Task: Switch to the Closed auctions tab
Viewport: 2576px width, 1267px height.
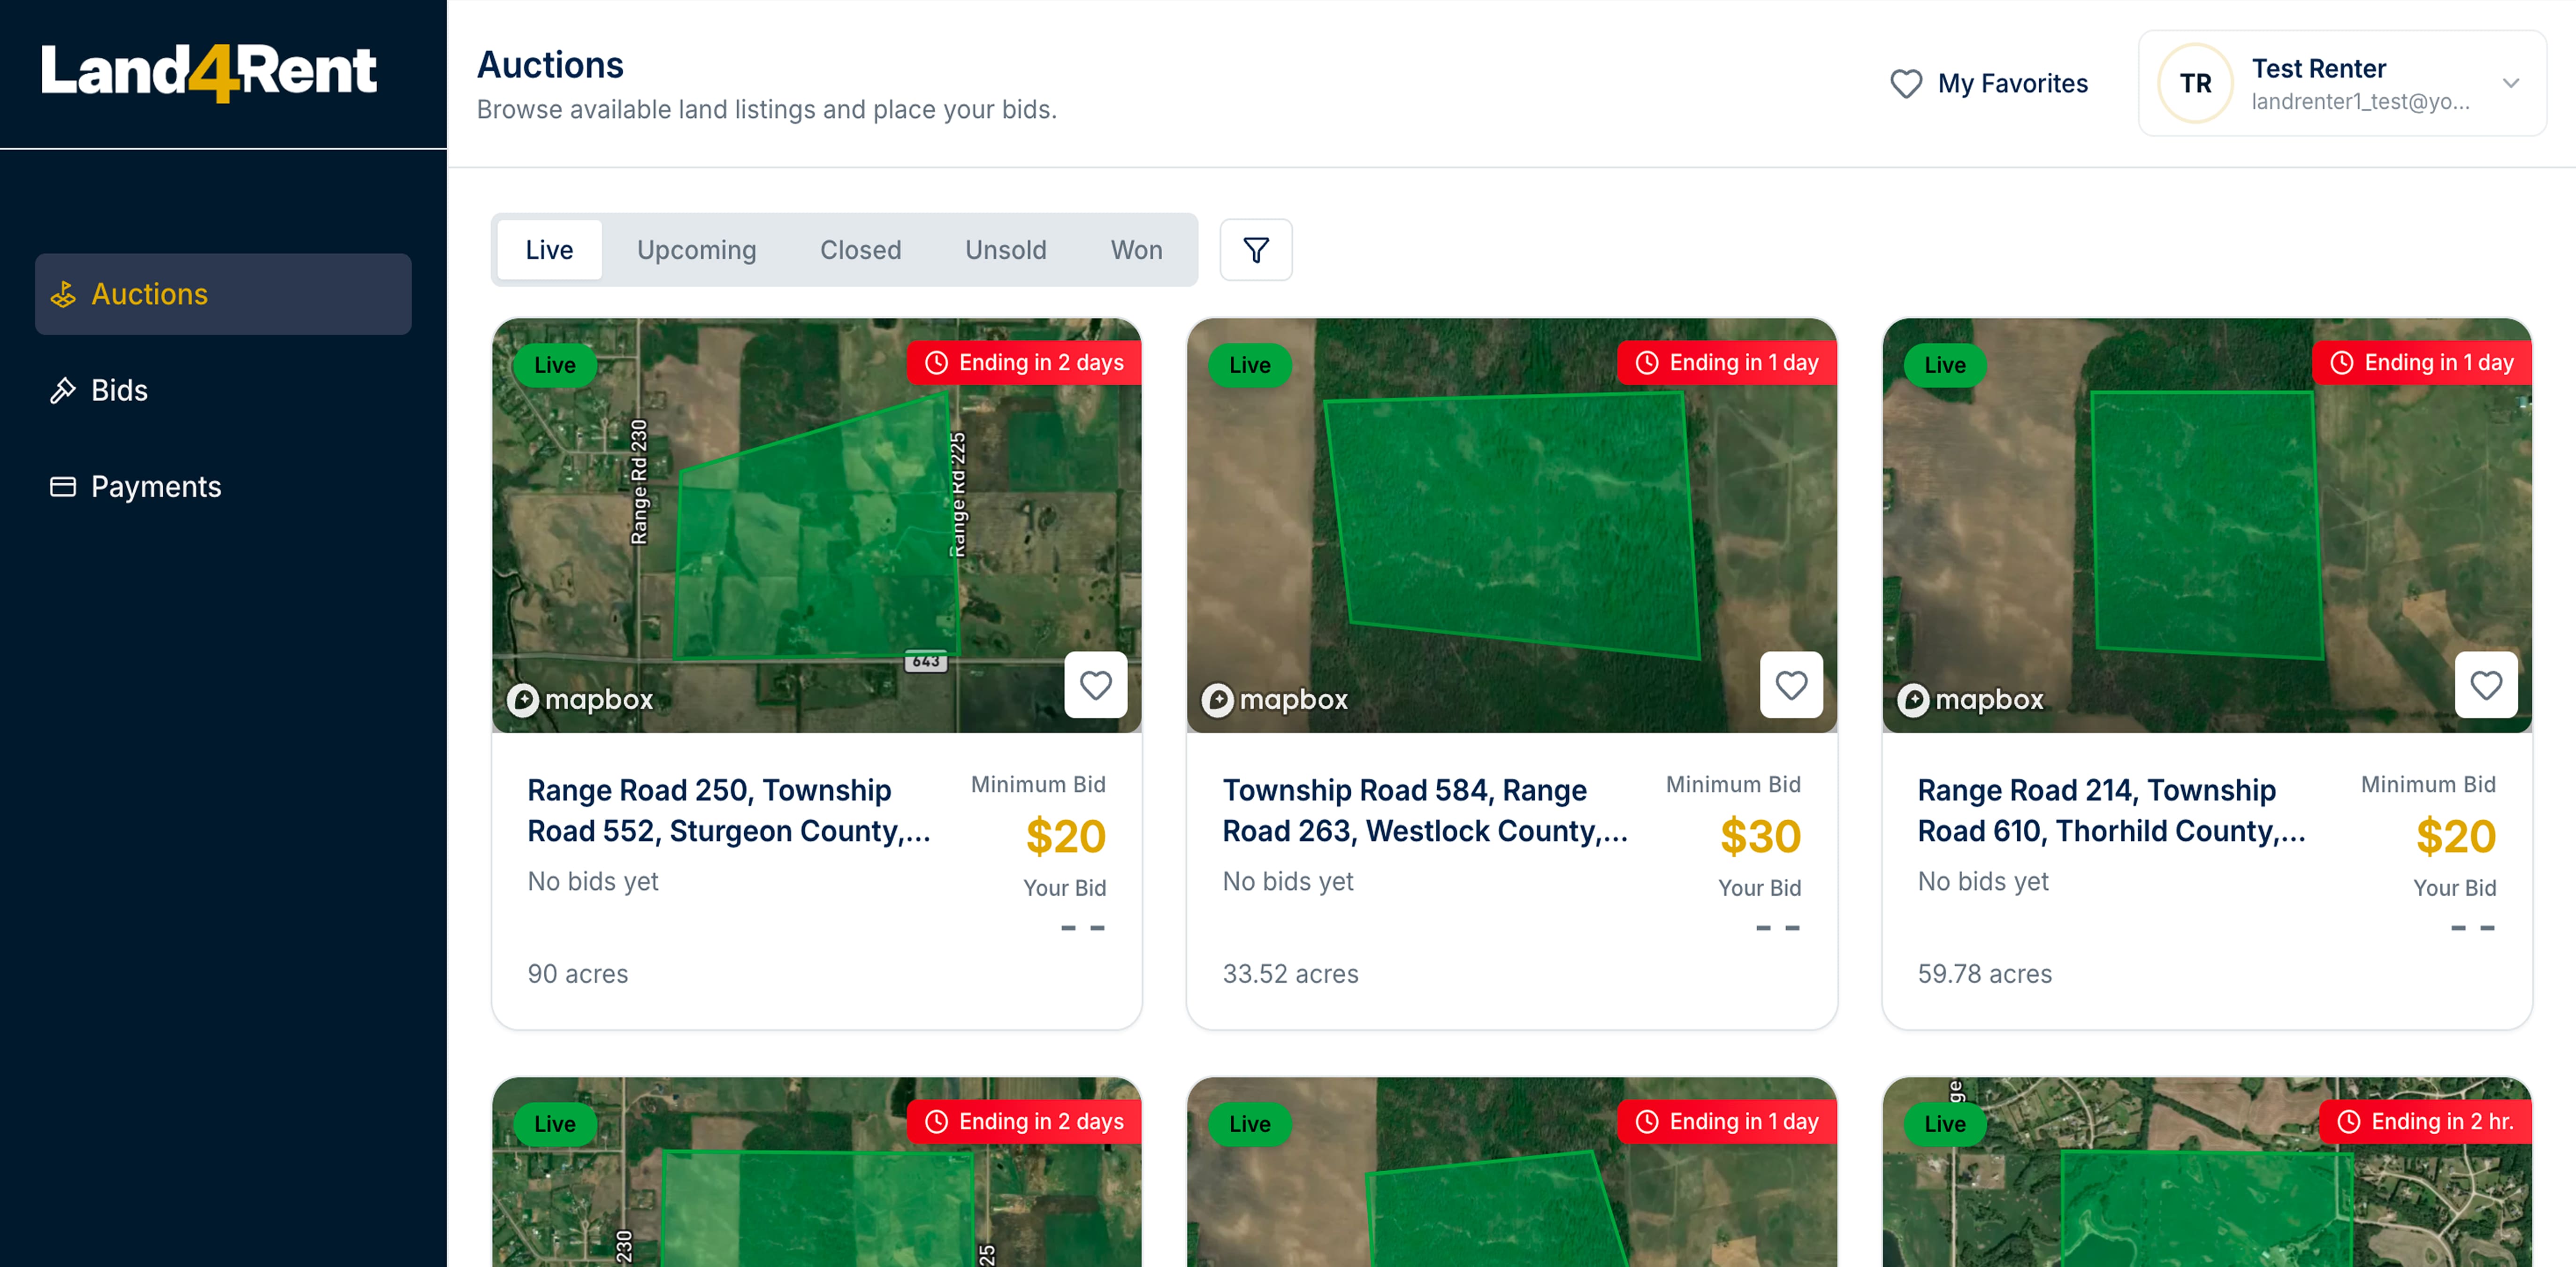Action: [860, 250]
